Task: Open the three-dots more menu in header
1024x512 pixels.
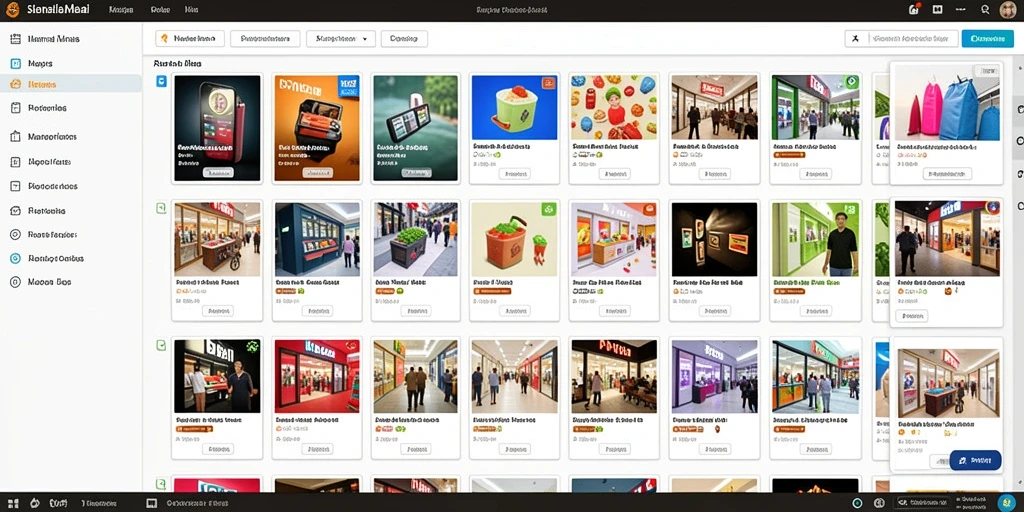Action: (x=961, y=10)
